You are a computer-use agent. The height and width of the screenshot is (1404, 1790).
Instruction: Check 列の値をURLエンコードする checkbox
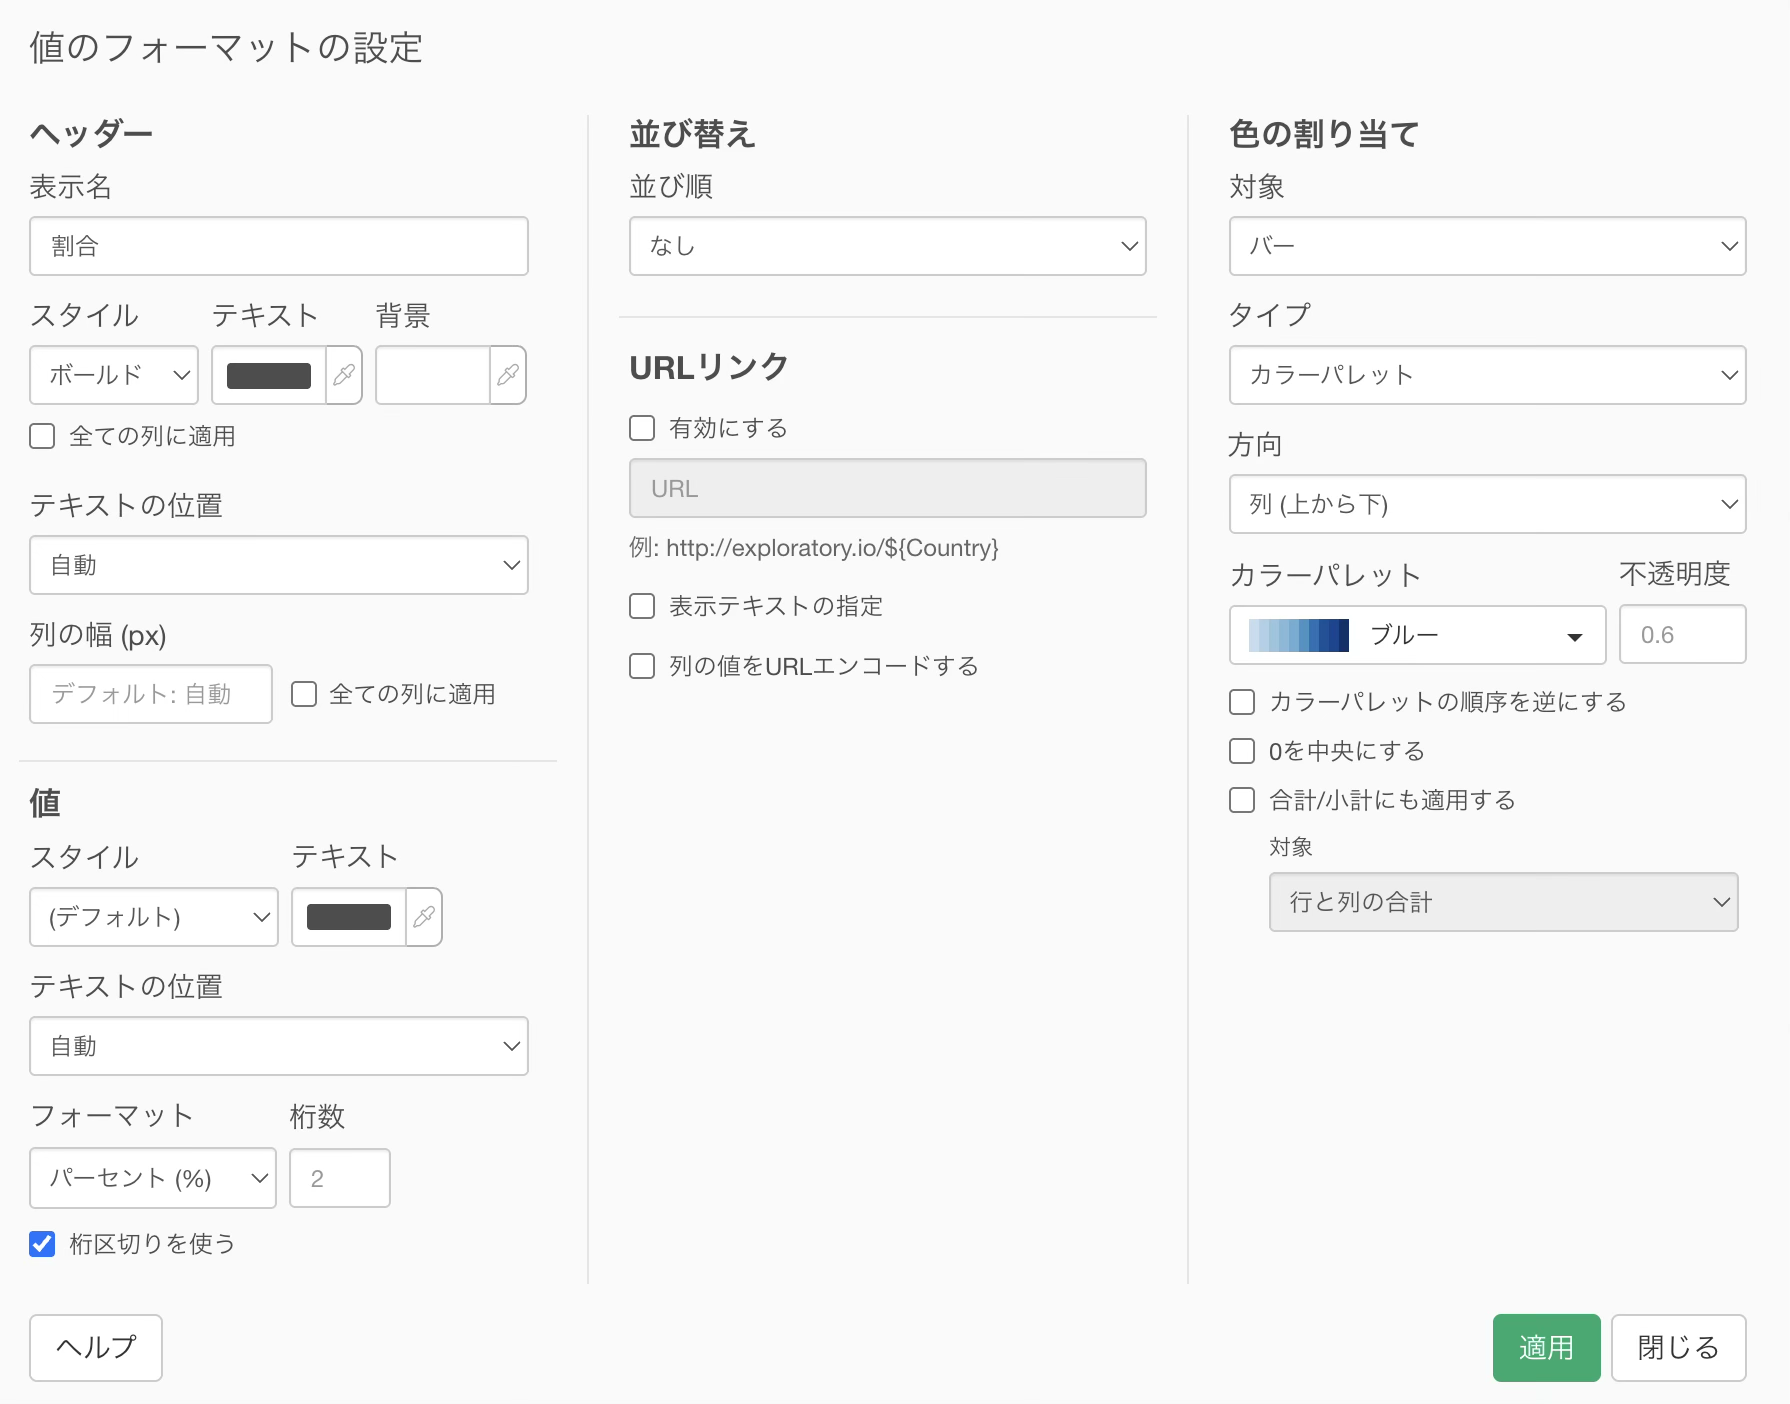642,666
